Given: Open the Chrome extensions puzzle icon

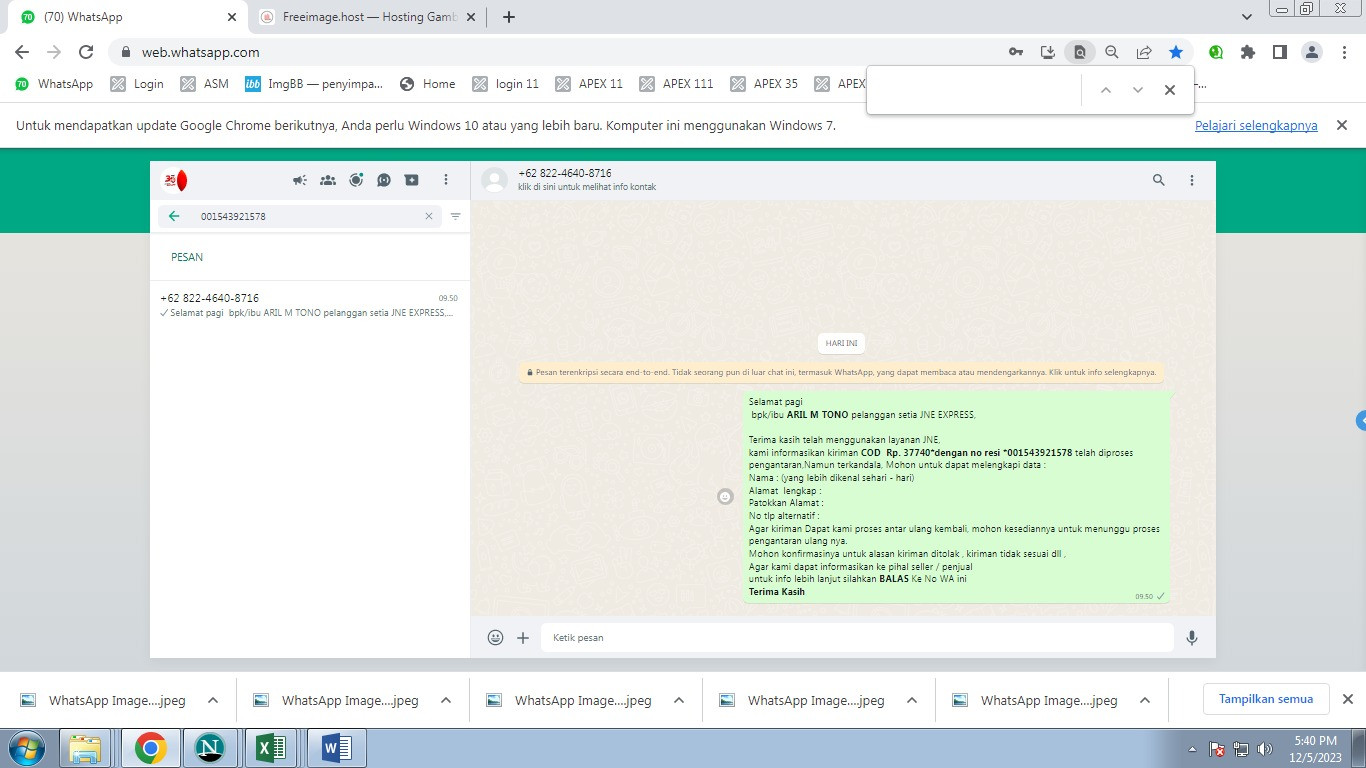Looking at the screenshot, I should [1248, 52].
